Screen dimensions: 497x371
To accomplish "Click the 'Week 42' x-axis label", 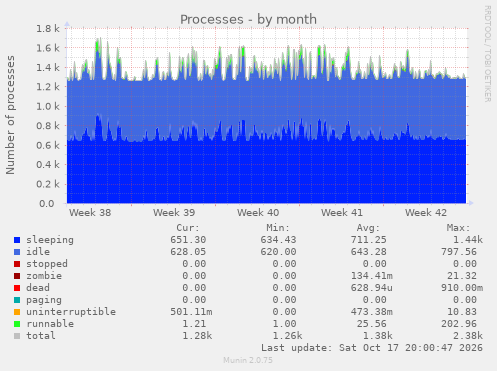I will pos(426,213).
